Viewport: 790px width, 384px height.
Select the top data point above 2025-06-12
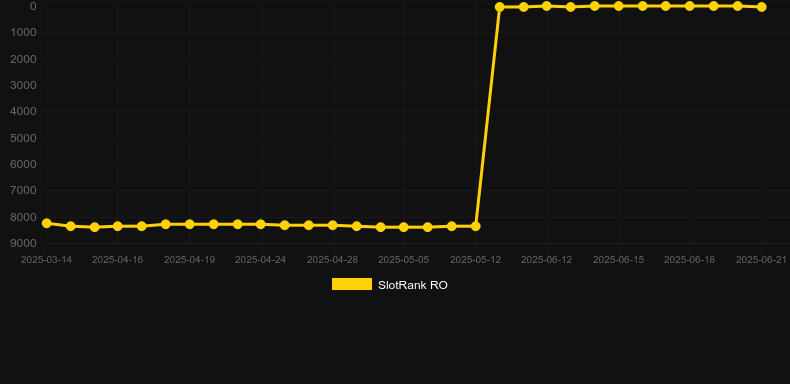pos(547,6)
